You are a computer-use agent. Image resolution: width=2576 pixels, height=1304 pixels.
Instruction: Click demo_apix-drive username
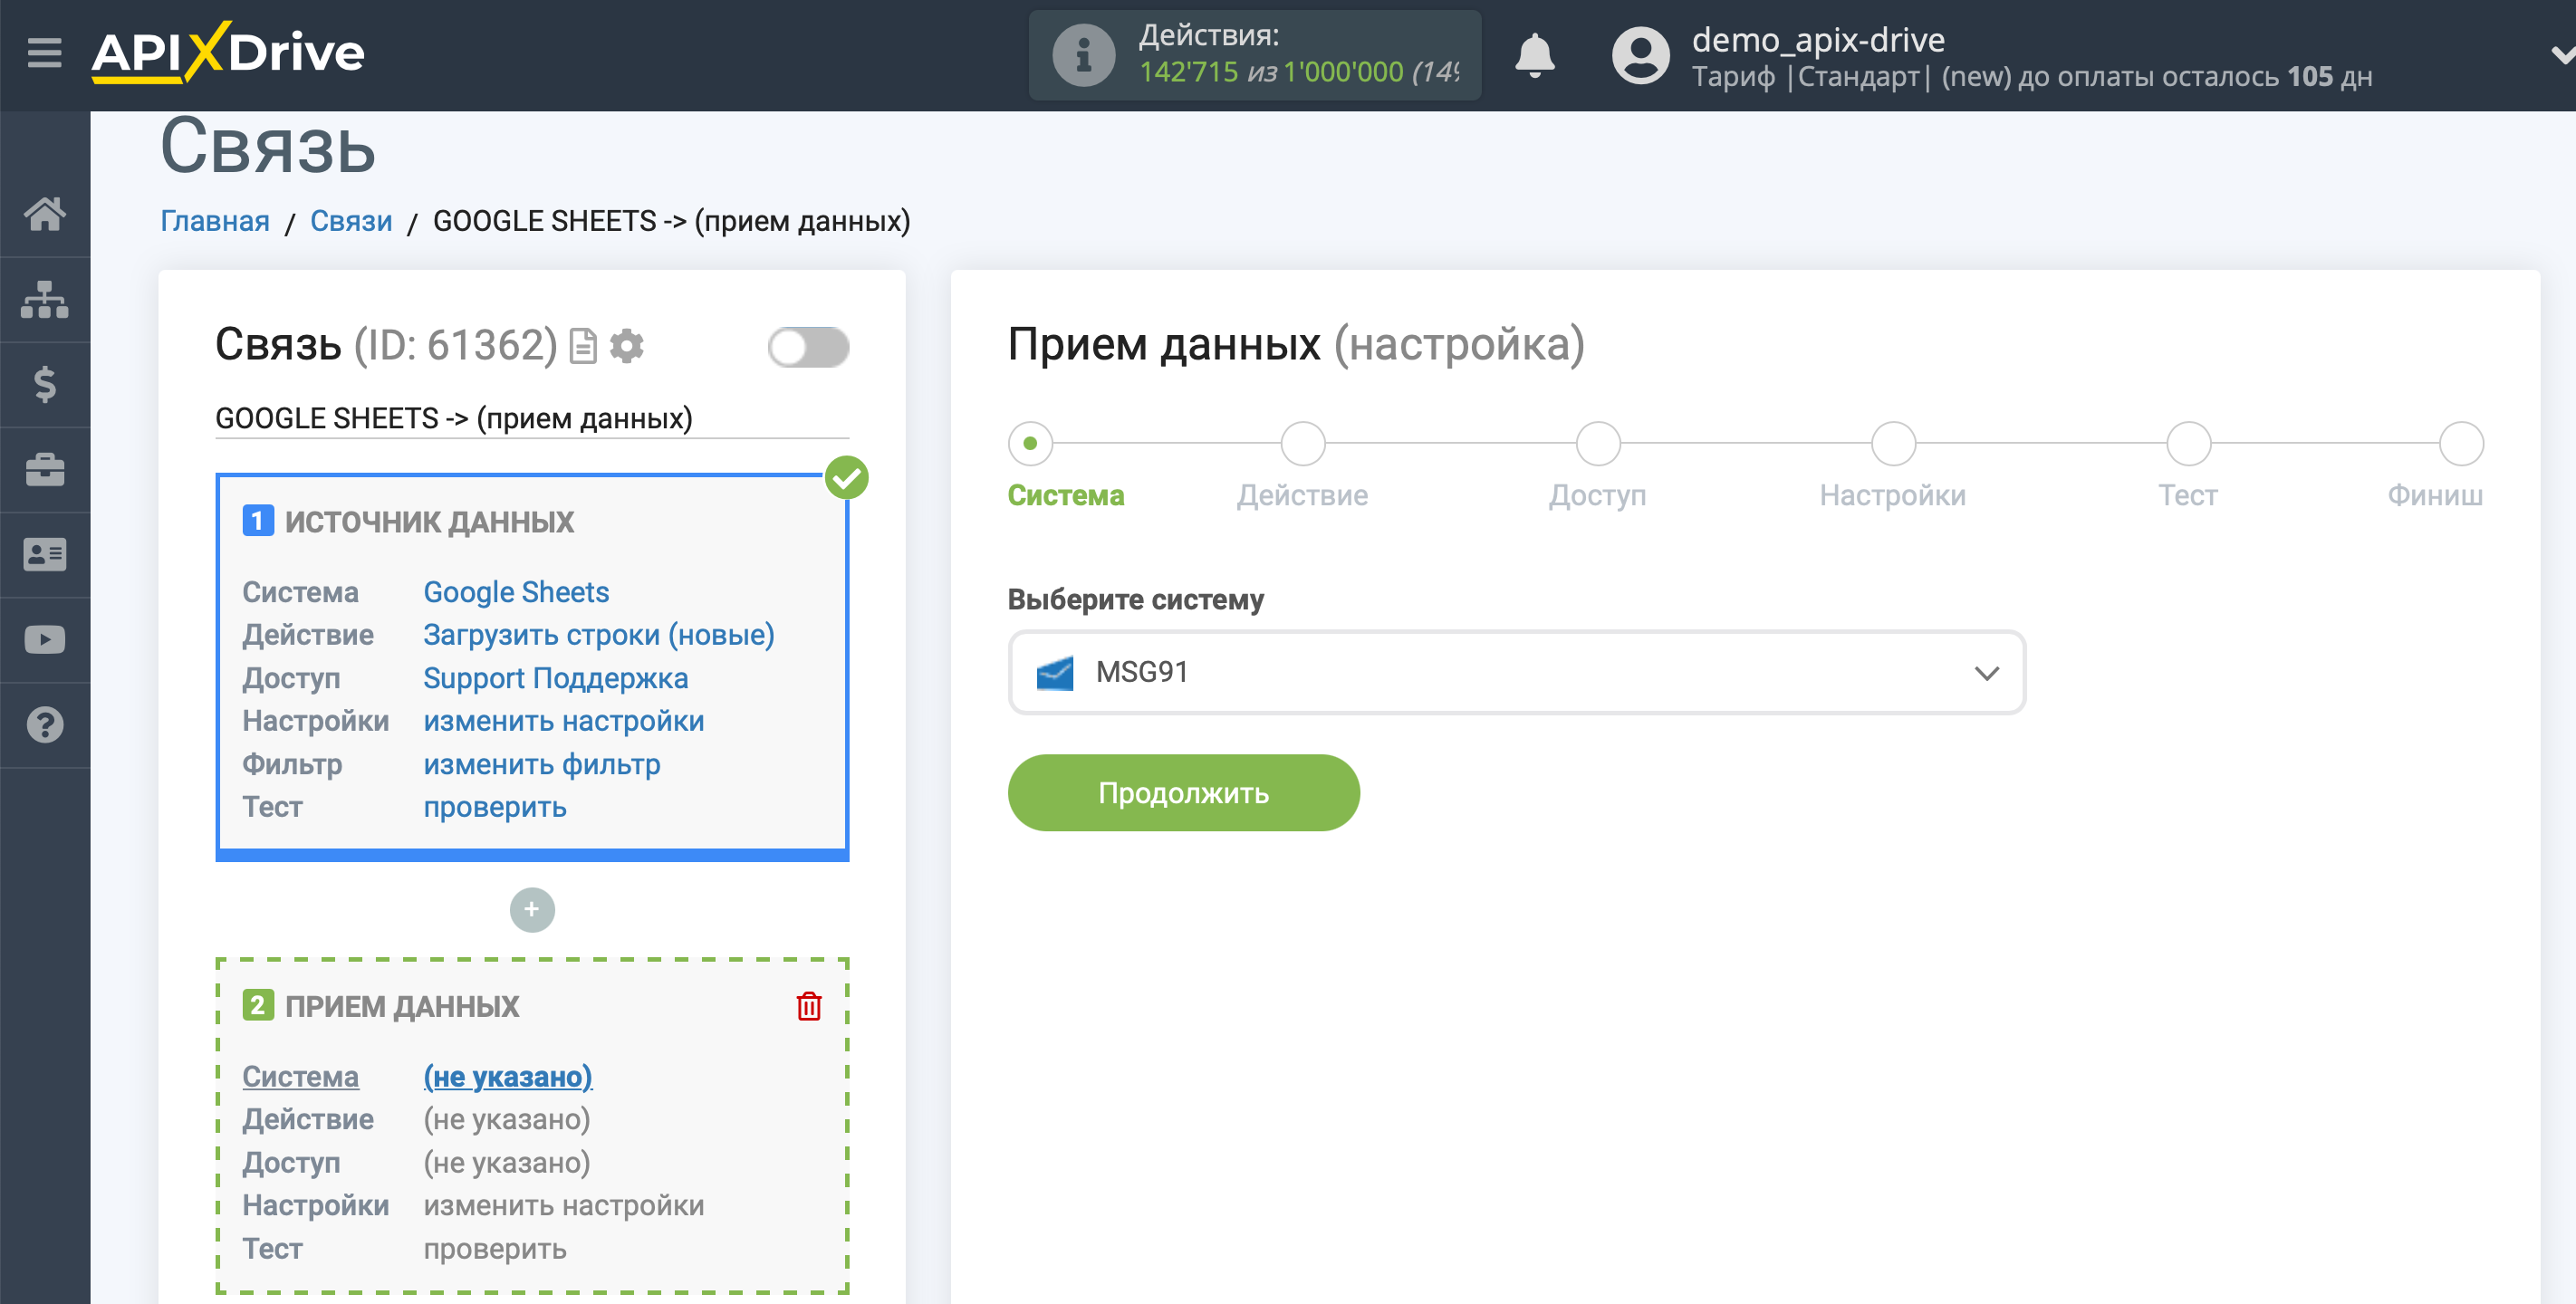[x=1818, y=40]
